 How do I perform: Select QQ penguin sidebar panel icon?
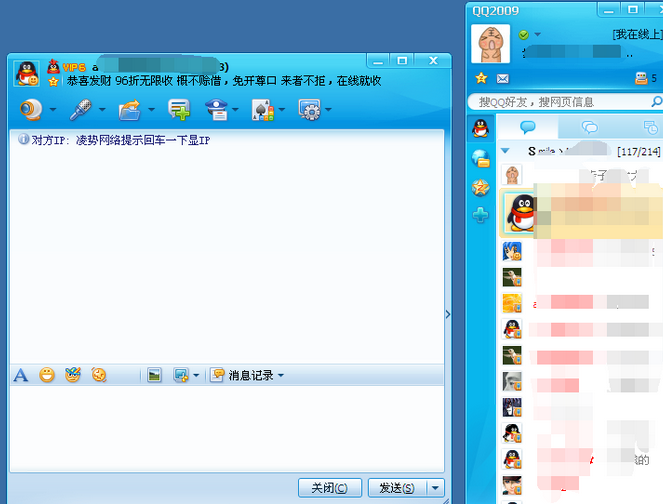click(x=481, y=129)
